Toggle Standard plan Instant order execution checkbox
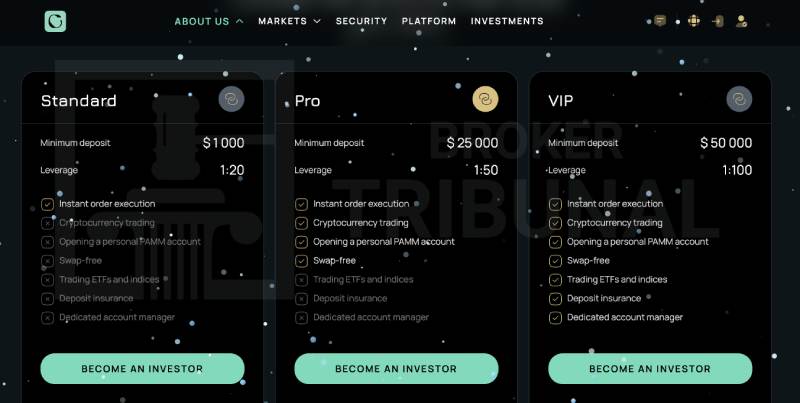 pos(47,204)
